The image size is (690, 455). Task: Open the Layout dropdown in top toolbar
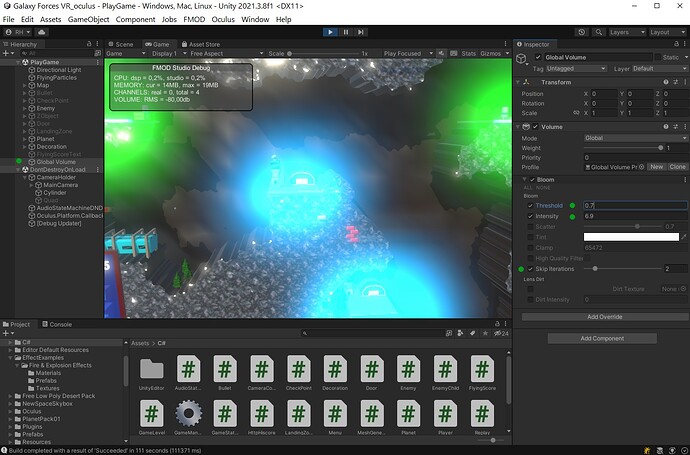click(668, 32)
